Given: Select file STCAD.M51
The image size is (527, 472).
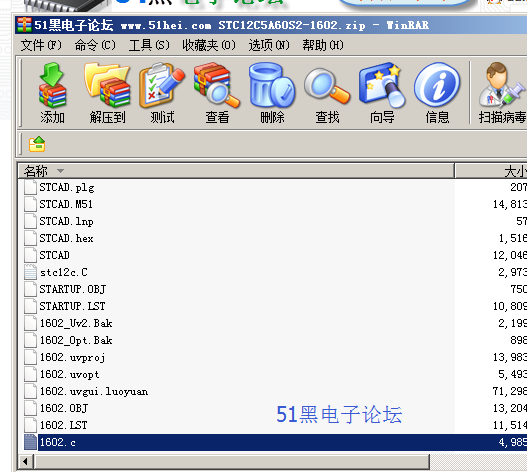Looking at the screenshot, I should click(66, 204).
